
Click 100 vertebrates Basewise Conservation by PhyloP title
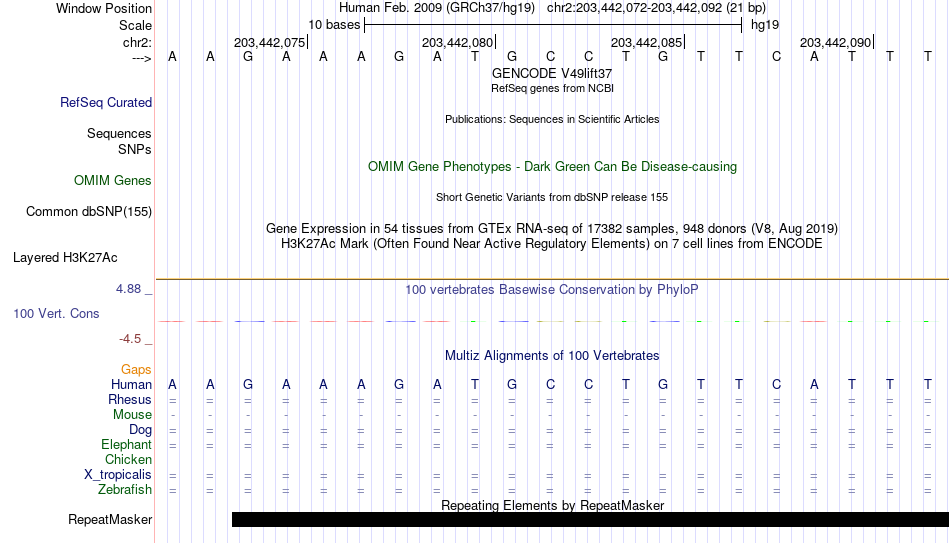[x=552, y=290]
